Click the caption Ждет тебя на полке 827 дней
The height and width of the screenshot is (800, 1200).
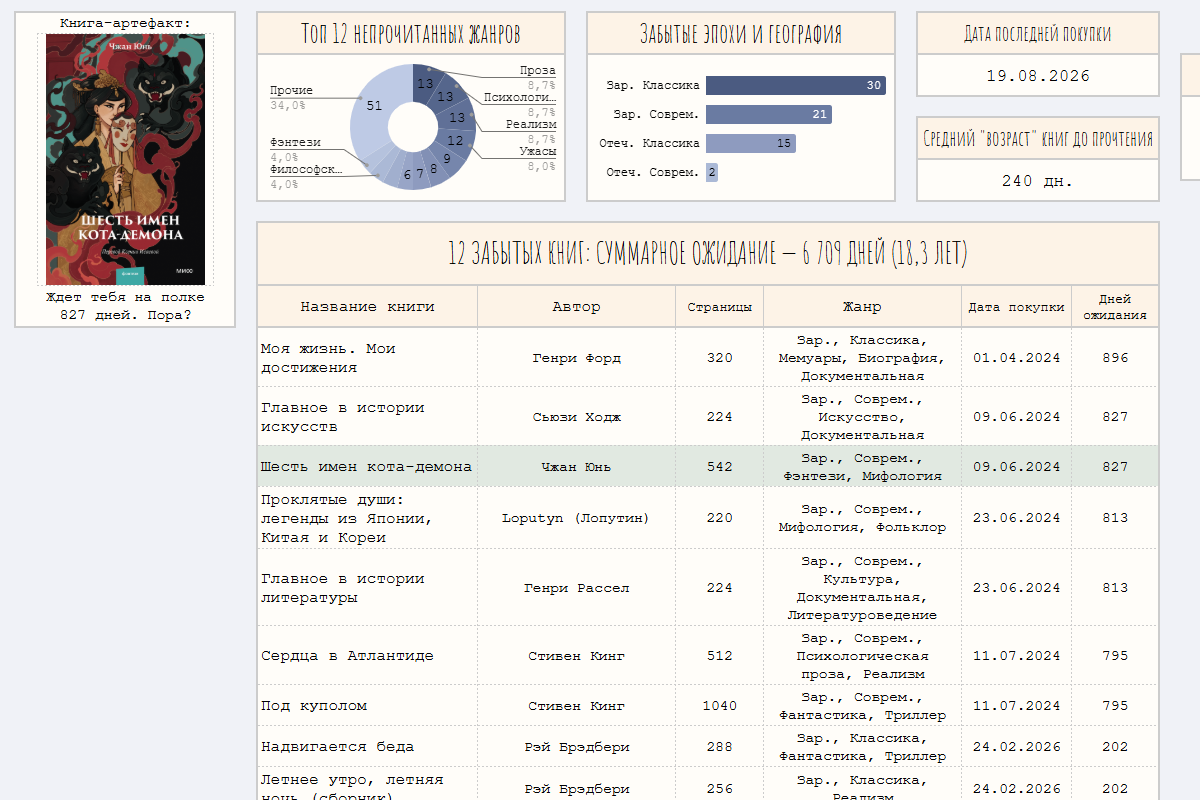125,306
